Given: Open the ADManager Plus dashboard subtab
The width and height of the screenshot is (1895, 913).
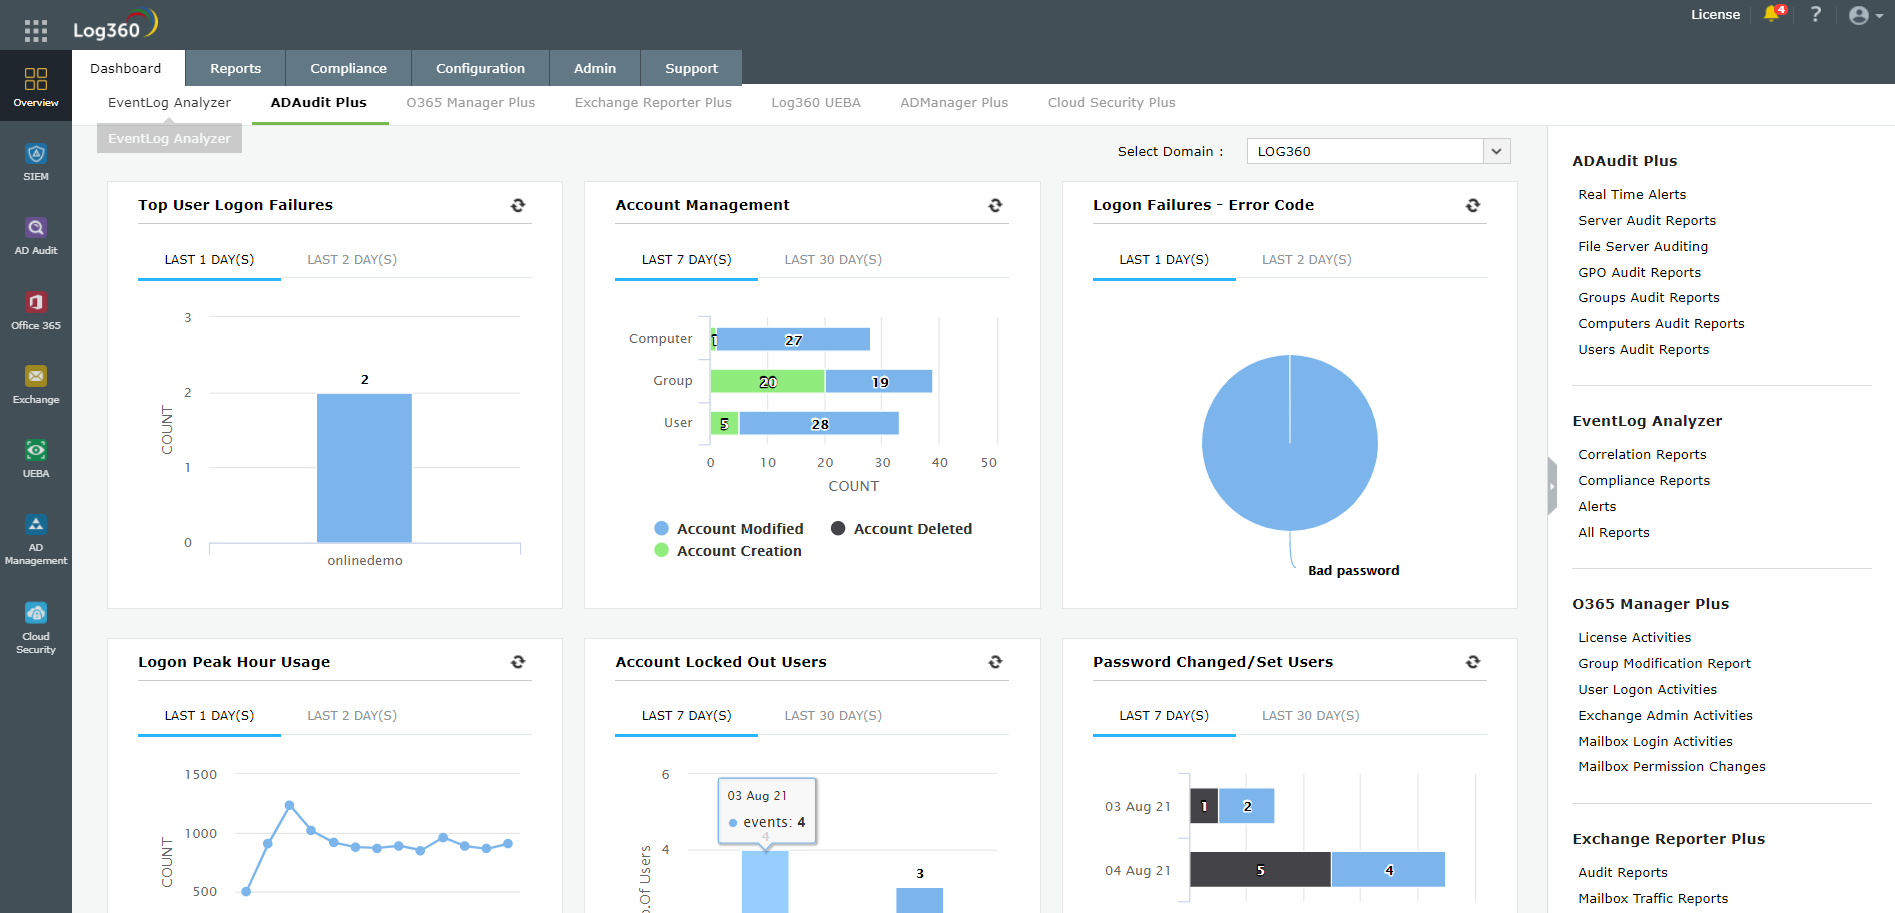Looking at the screenshot, I should point(954,102).
